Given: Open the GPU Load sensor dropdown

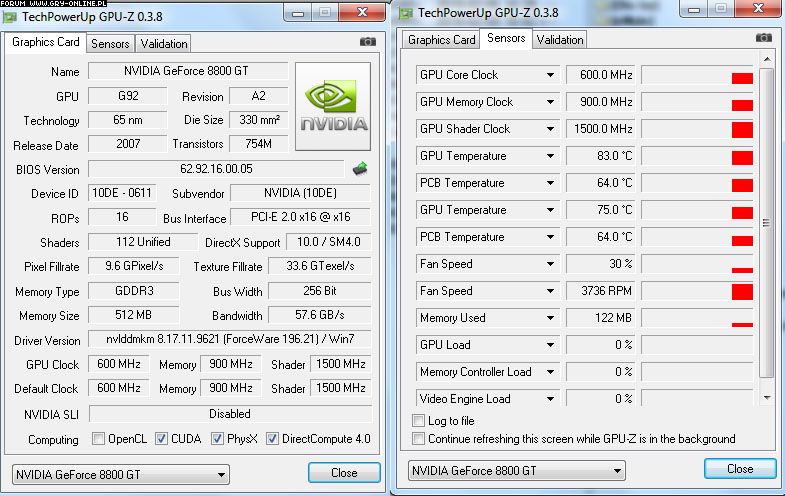Looking at the screenshot, I should [x=550, y=345].
